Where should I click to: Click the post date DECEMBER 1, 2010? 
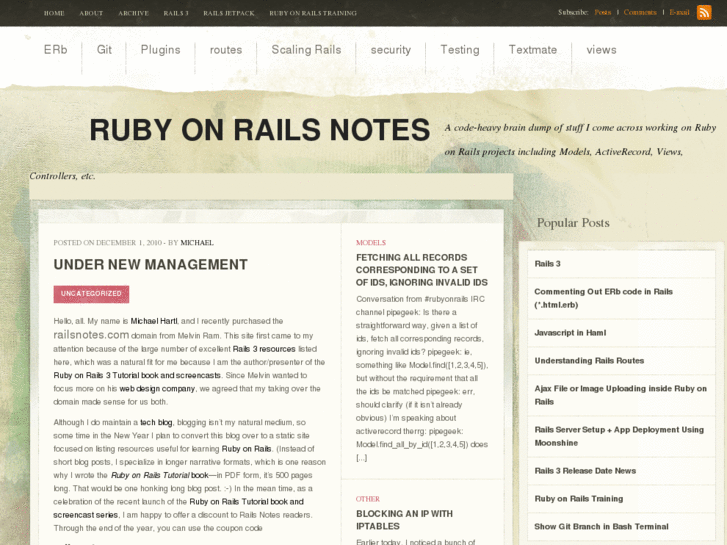coord(129,243)
